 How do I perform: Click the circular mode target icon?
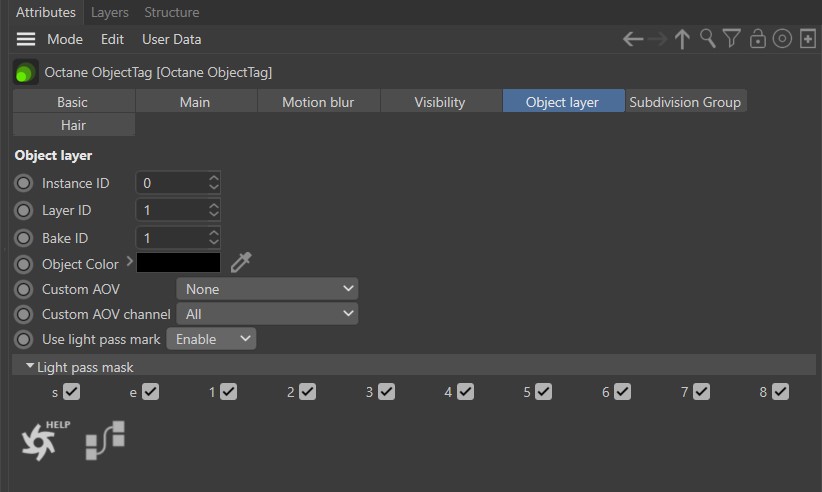click(x=782, y=39)
